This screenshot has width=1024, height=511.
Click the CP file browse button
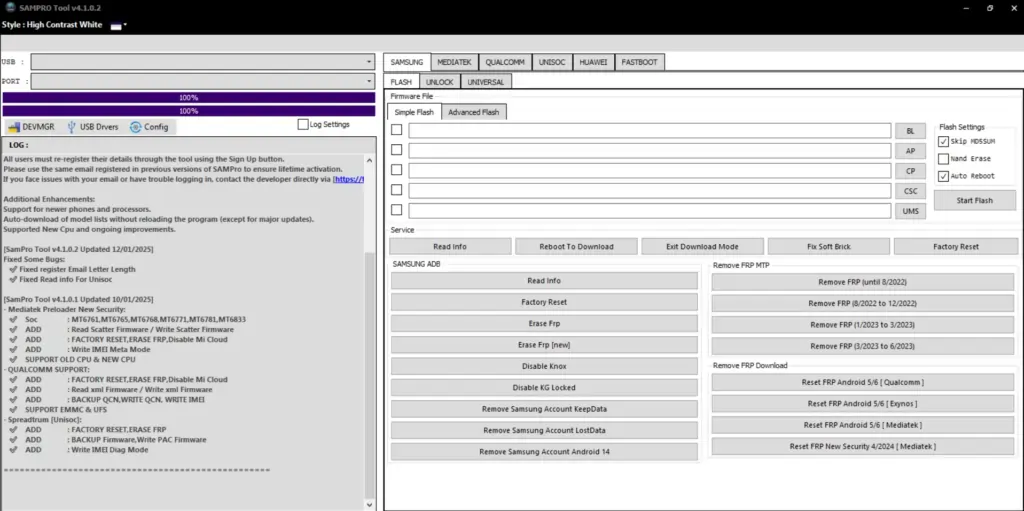(x=910, y=171)
